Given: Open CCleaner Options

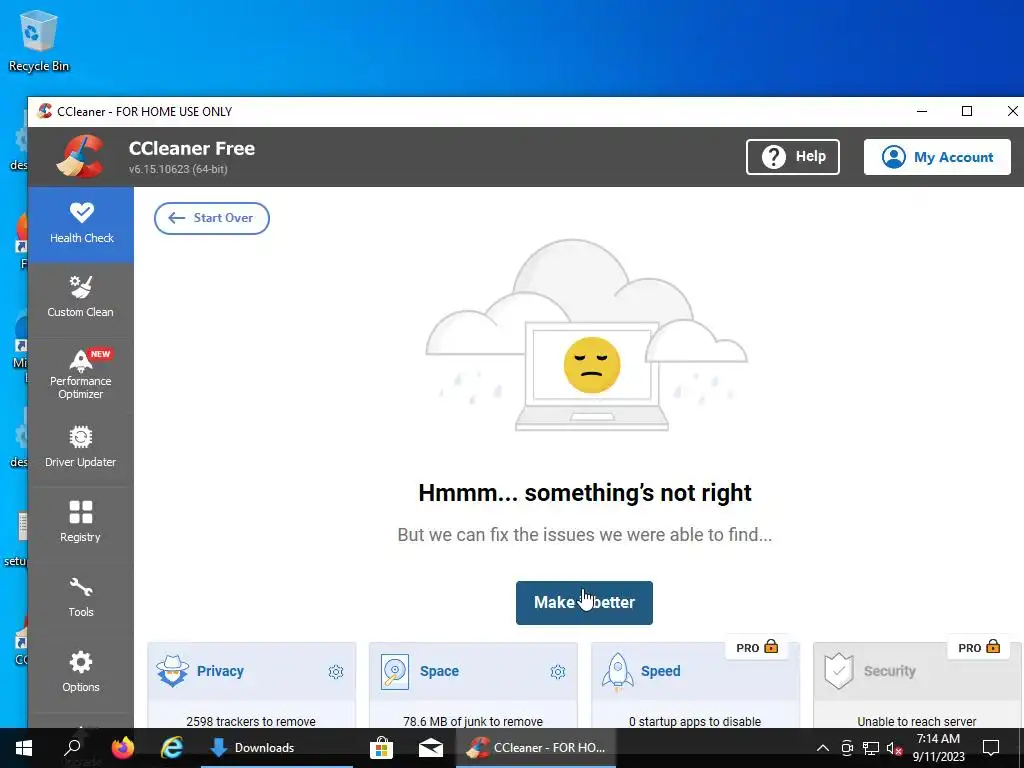Looking at the screenshot, I should (x=81, y=672).
